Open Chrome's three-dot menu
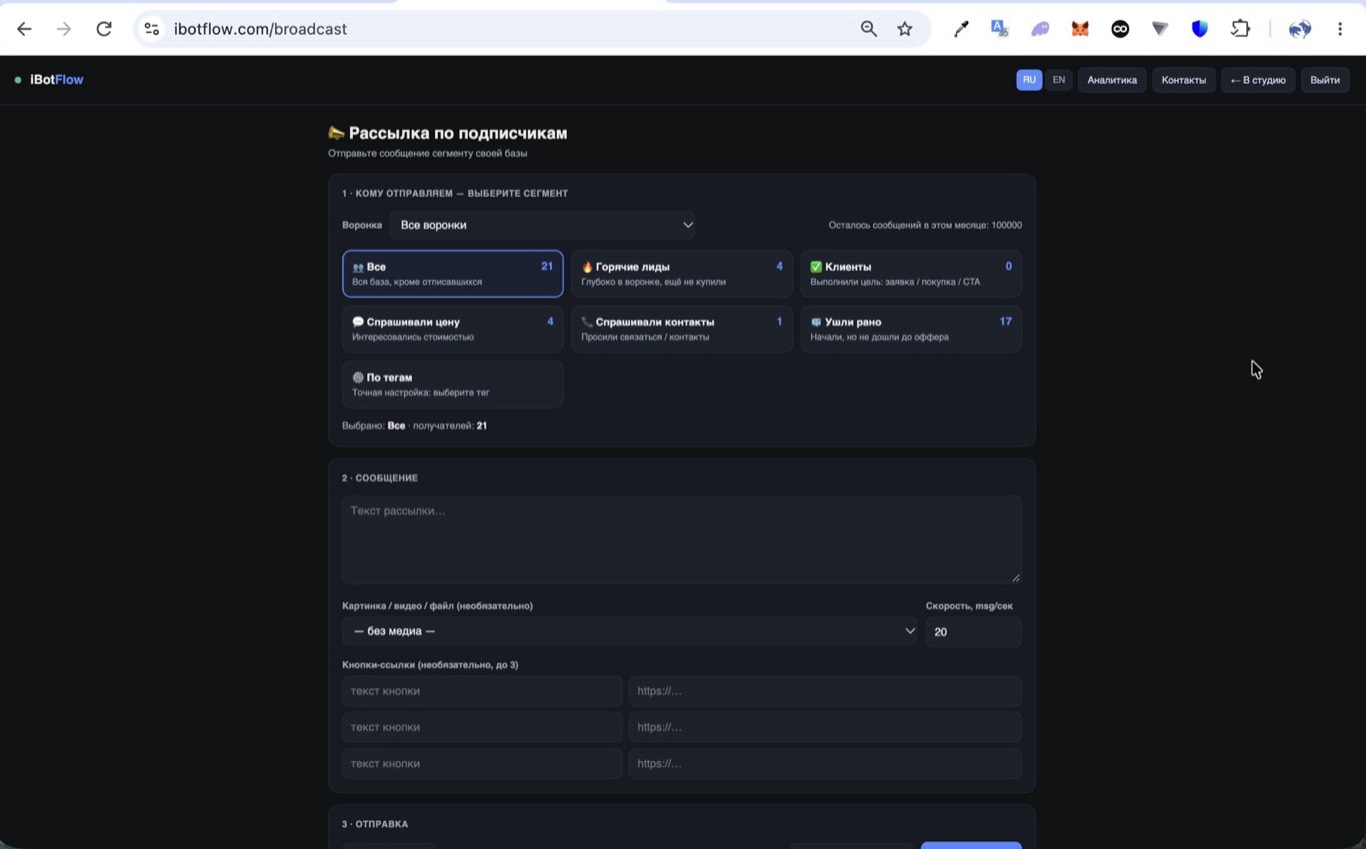 coord(1340,29)
